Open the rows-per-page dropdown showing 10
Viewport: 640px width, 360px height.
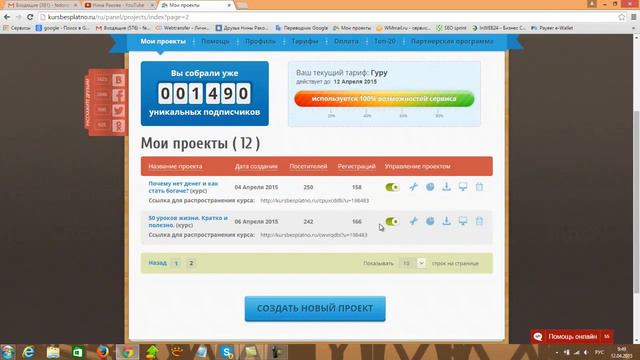pyautogui.click(x=412, y=263)
